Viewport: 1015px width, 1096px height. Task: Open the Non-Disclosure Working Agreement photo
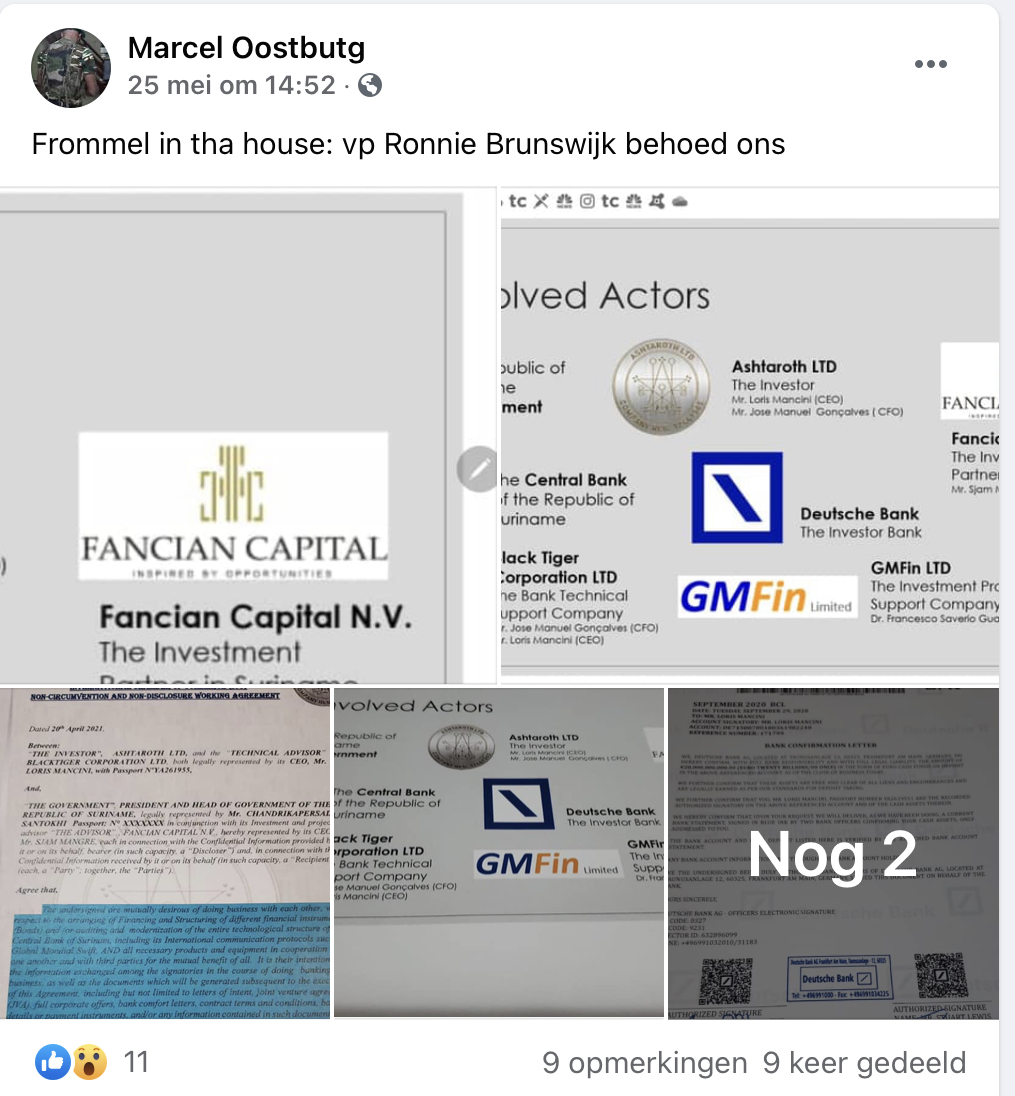165,853
